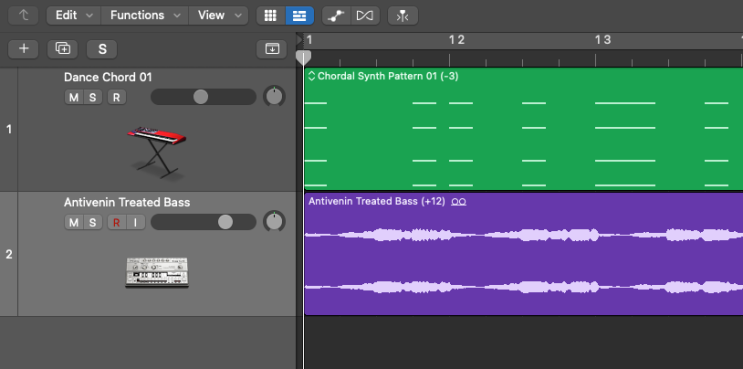743x369 pixels.
Task: Solo the Dance Chord 01 track
Action: click(x=92, y=98)
